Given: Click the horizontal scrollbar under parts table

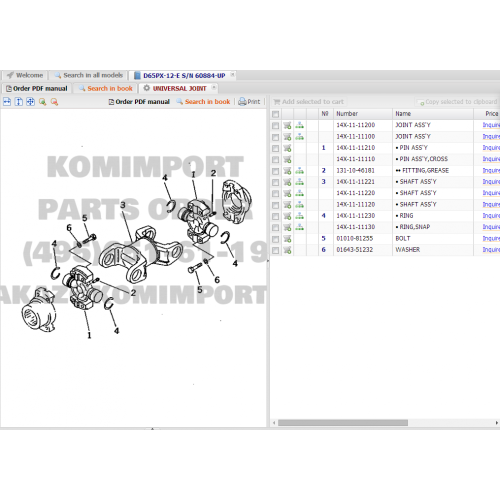Looking at the screenshot, I should [343, 423].
